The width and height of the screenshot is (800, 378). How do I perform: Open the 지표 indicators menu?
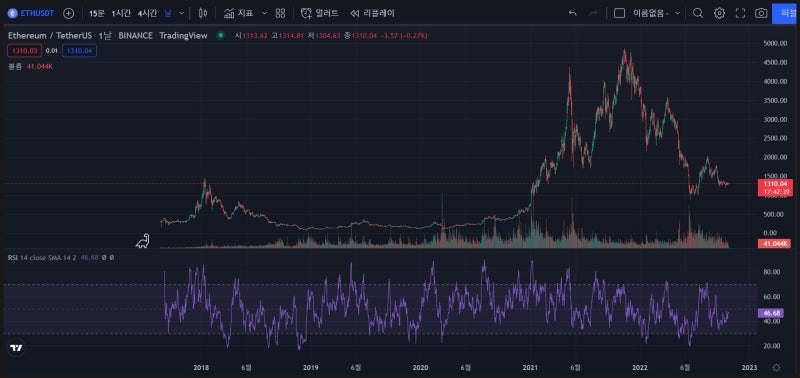(x=239, y=13)
